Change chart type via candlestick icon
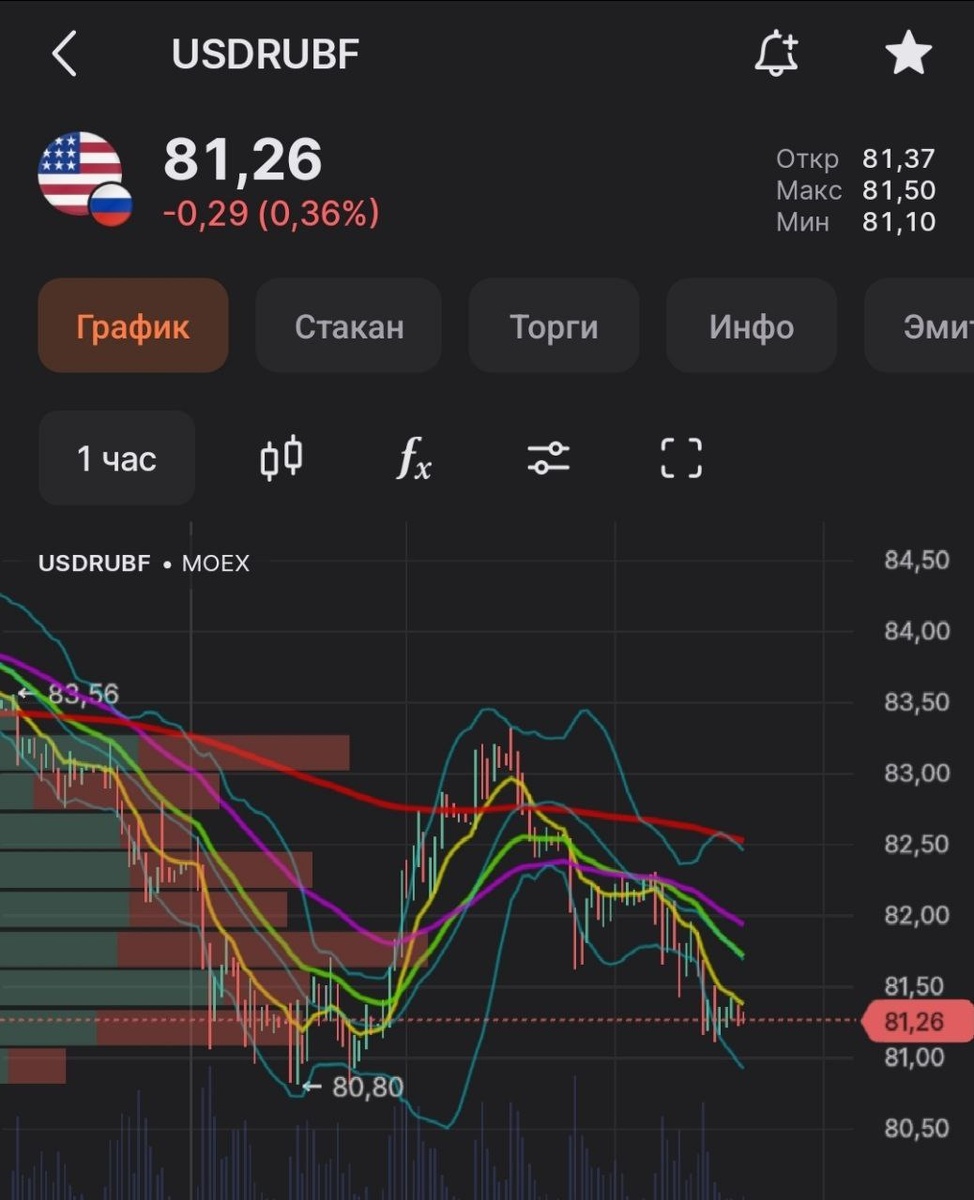This screenshot has height=1200, width=974. pyautogui.click(x=282, y=458)
